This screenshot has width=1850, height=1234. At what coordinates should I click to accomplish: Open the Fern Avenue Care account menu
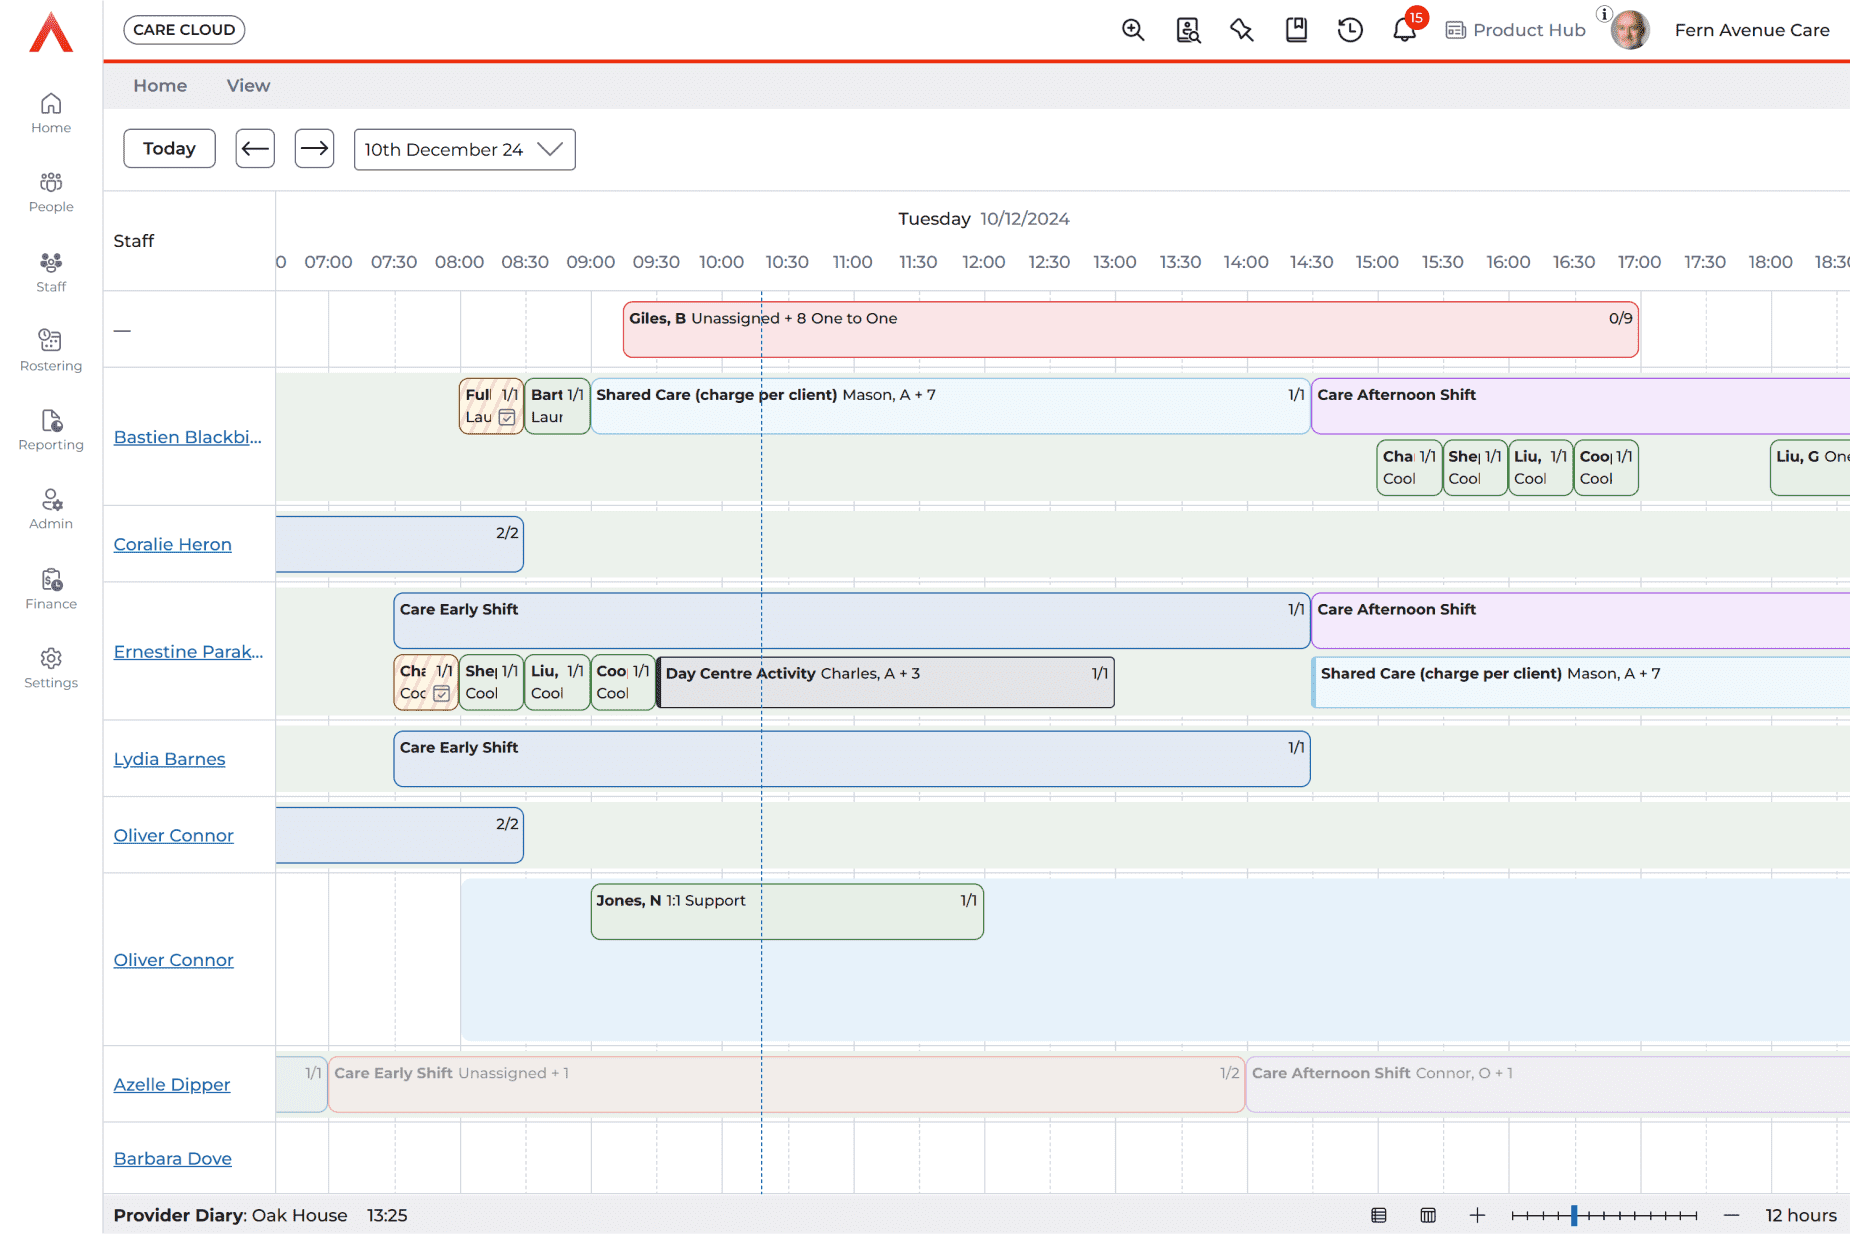1751,30
